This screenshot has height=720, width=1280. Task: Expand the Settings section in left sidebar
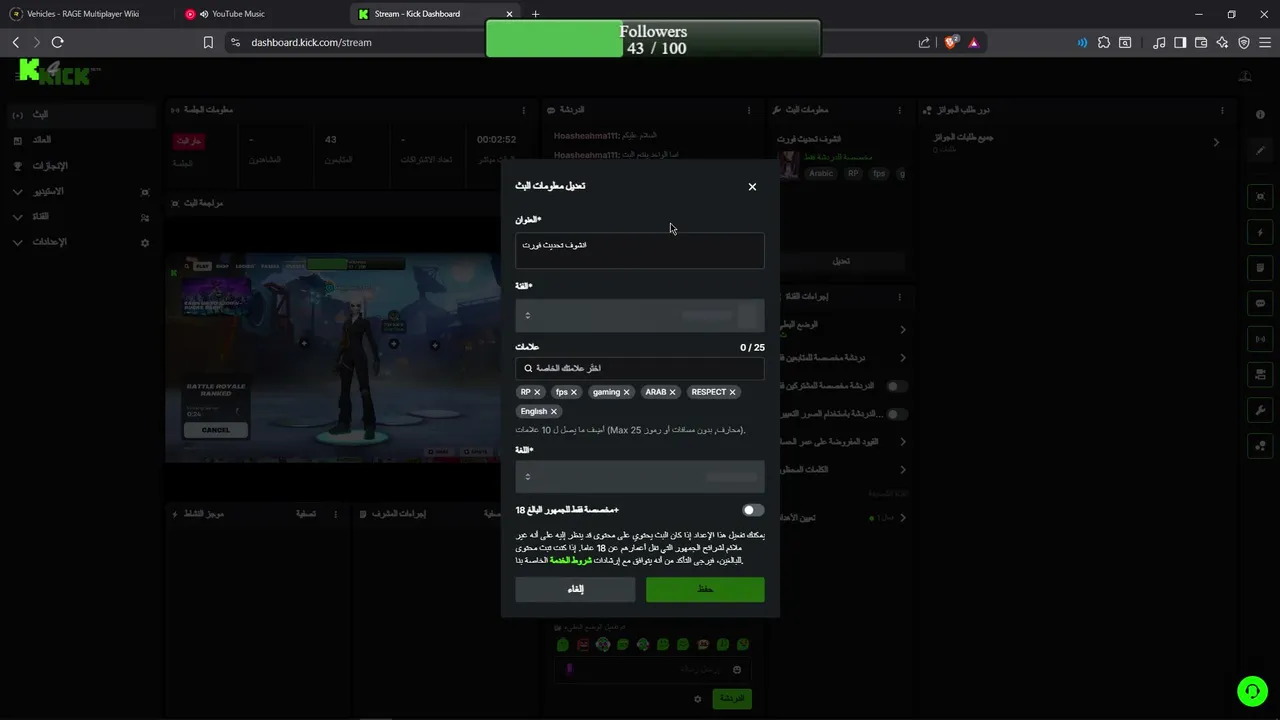coord(80,242)
